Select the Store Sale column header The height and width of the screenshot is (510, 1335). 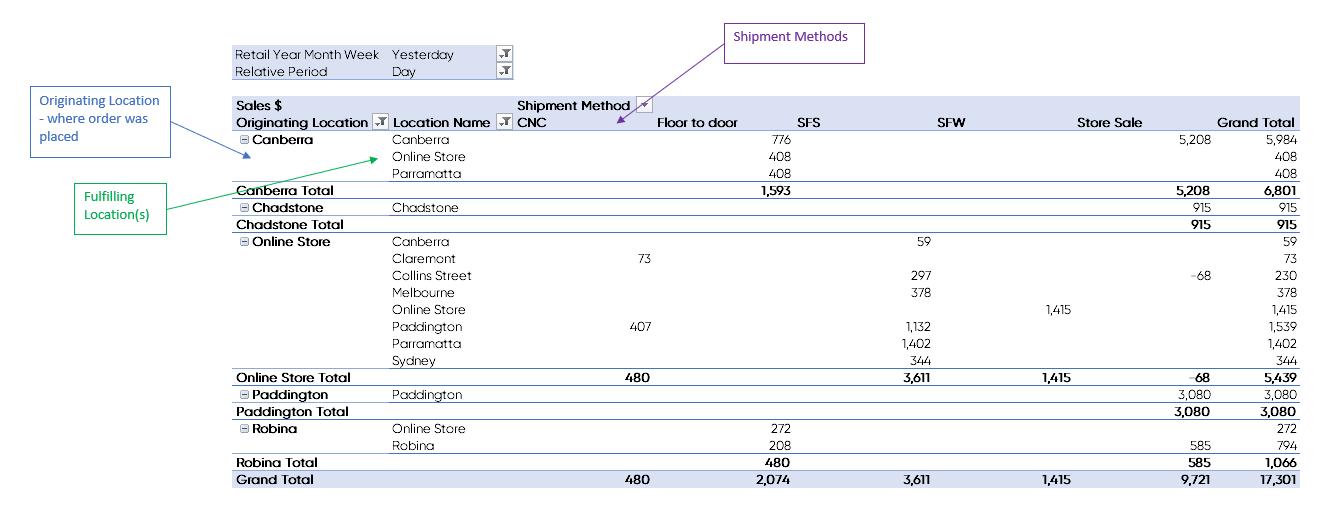[1109, 123]
